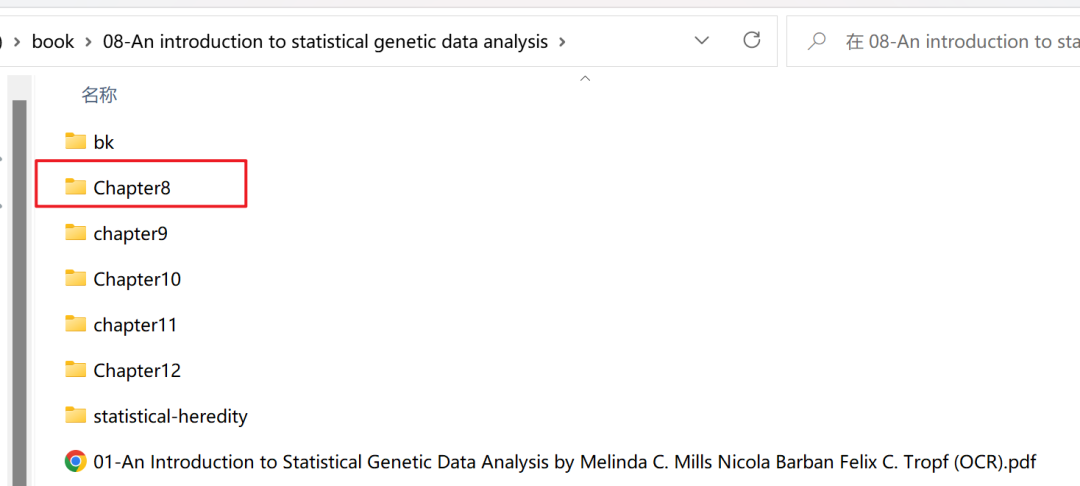Select the bk folder icon

pos(75,142)
